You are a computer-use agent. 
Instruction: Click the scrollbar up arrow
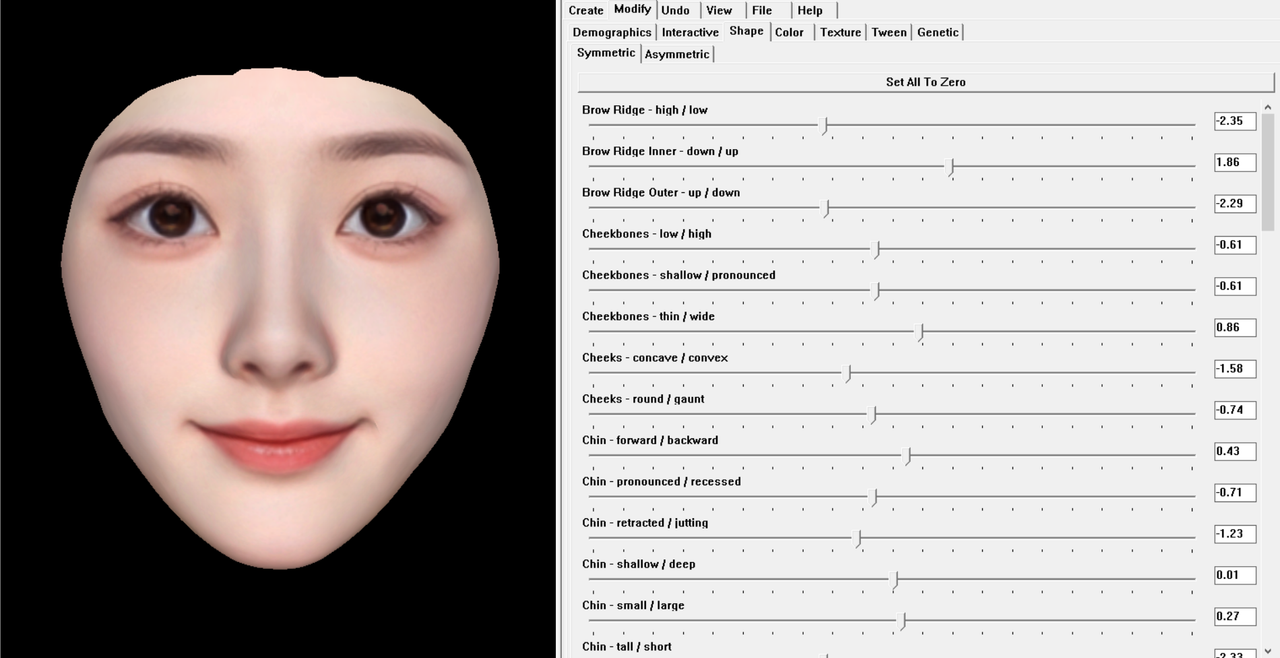pos(1268,107)
